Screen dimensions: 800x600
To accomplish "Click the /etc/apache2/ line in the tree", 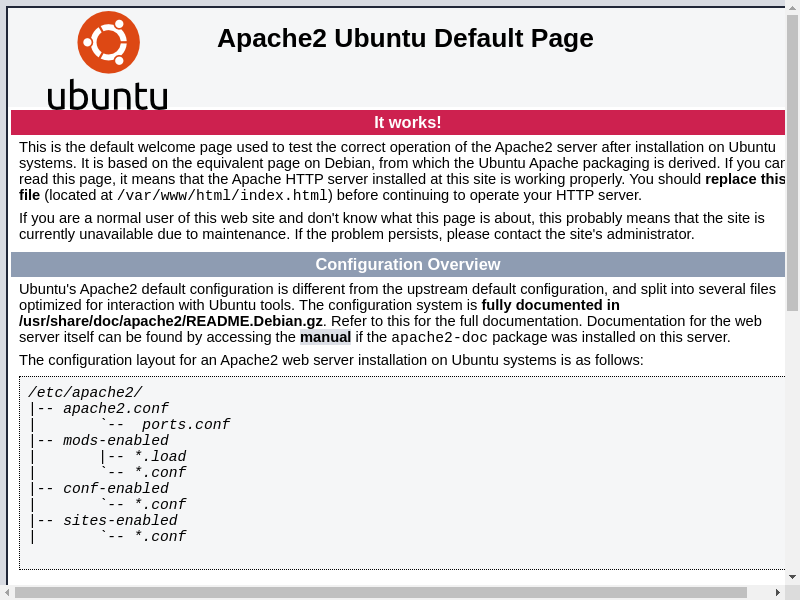I will tap(85, 393).
